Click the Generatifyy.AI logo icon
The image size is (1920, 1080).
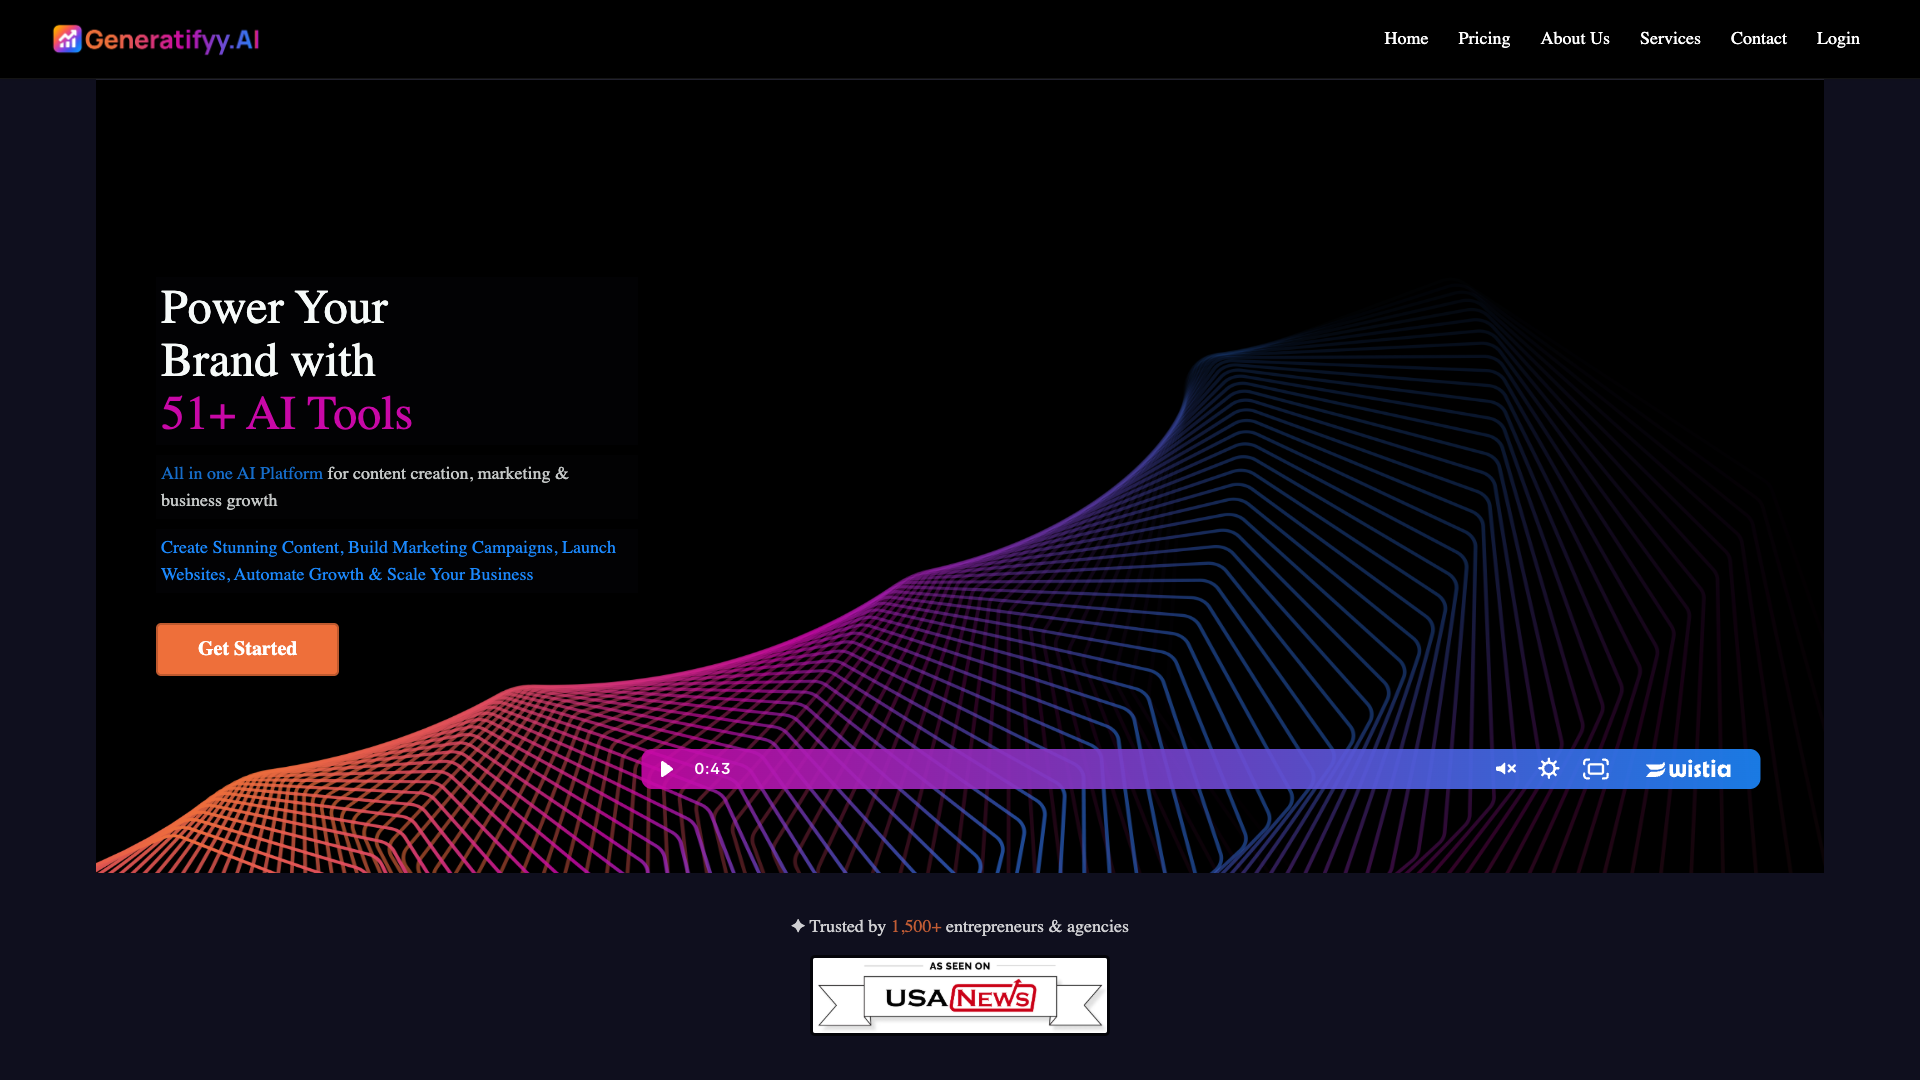[67, 39]
